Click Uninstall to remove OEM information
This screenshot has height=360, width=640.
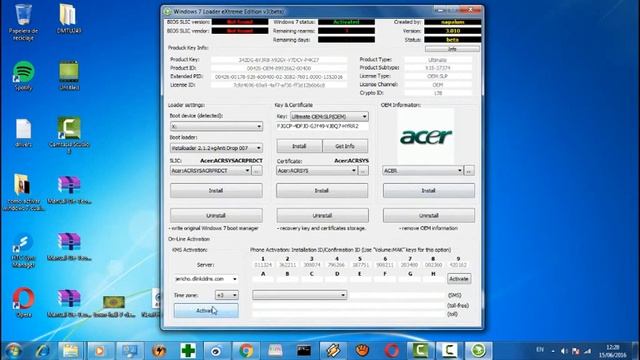point(429,216)
